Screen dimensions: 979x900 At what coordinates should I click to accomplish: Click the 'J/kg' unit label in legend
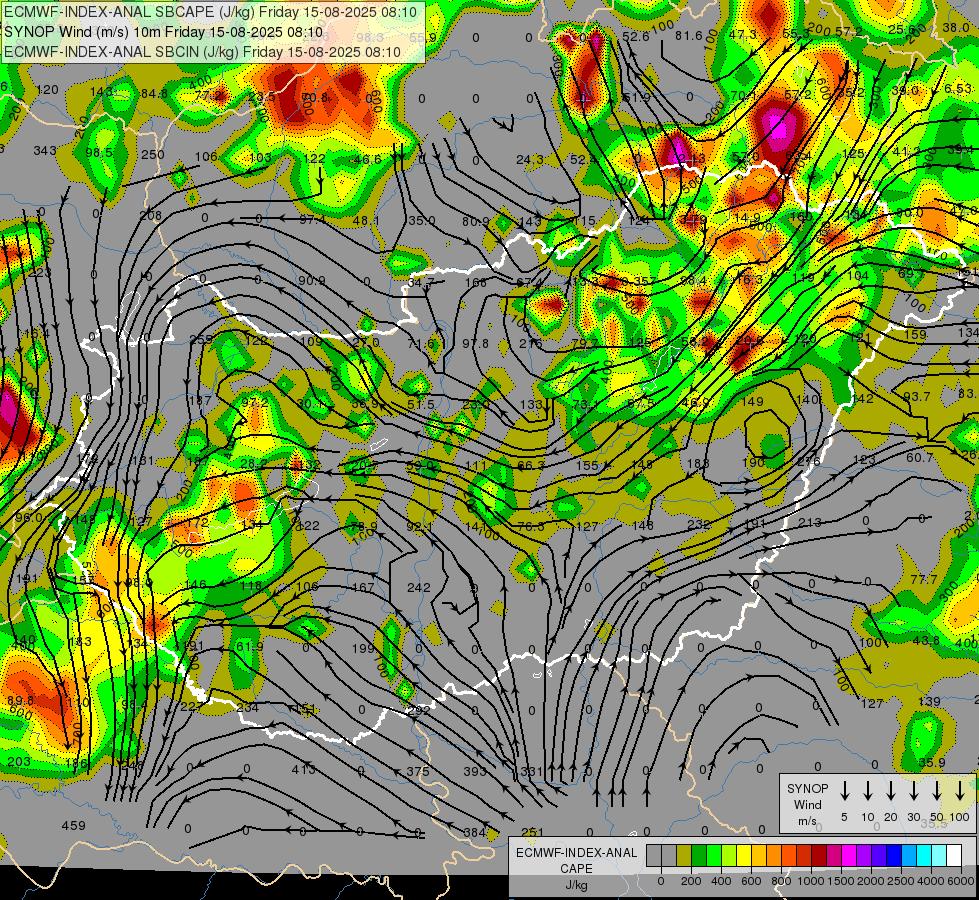(577, 886)
